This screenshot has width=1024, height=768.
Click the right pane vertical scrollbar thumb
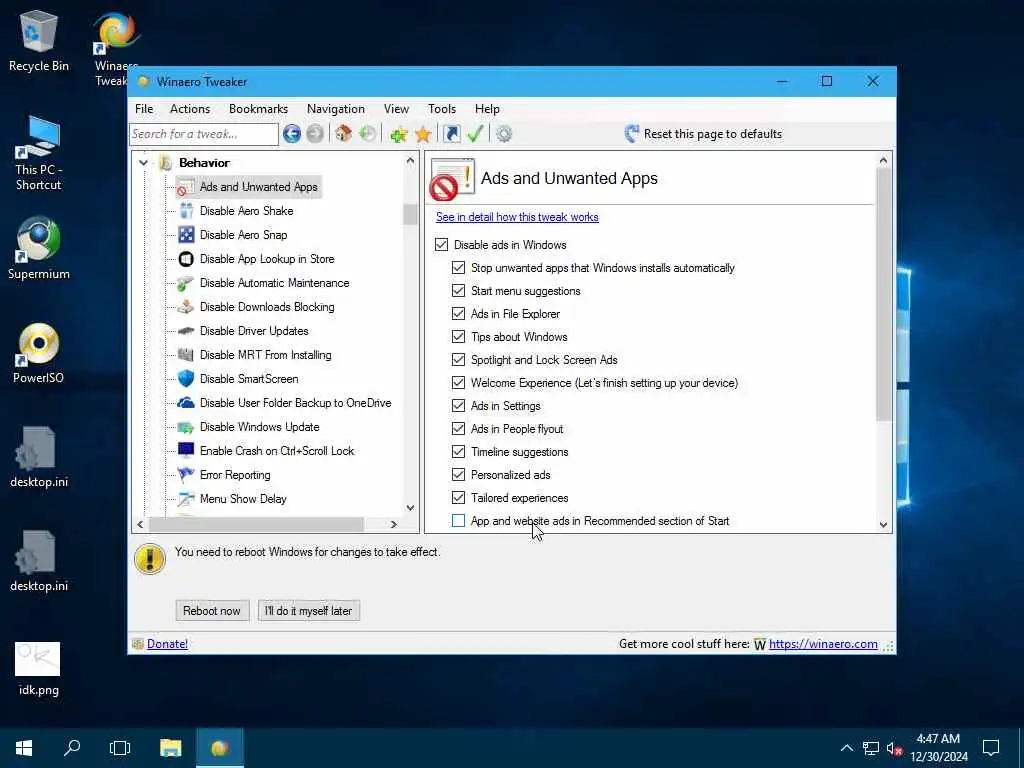tap(883, 295)
